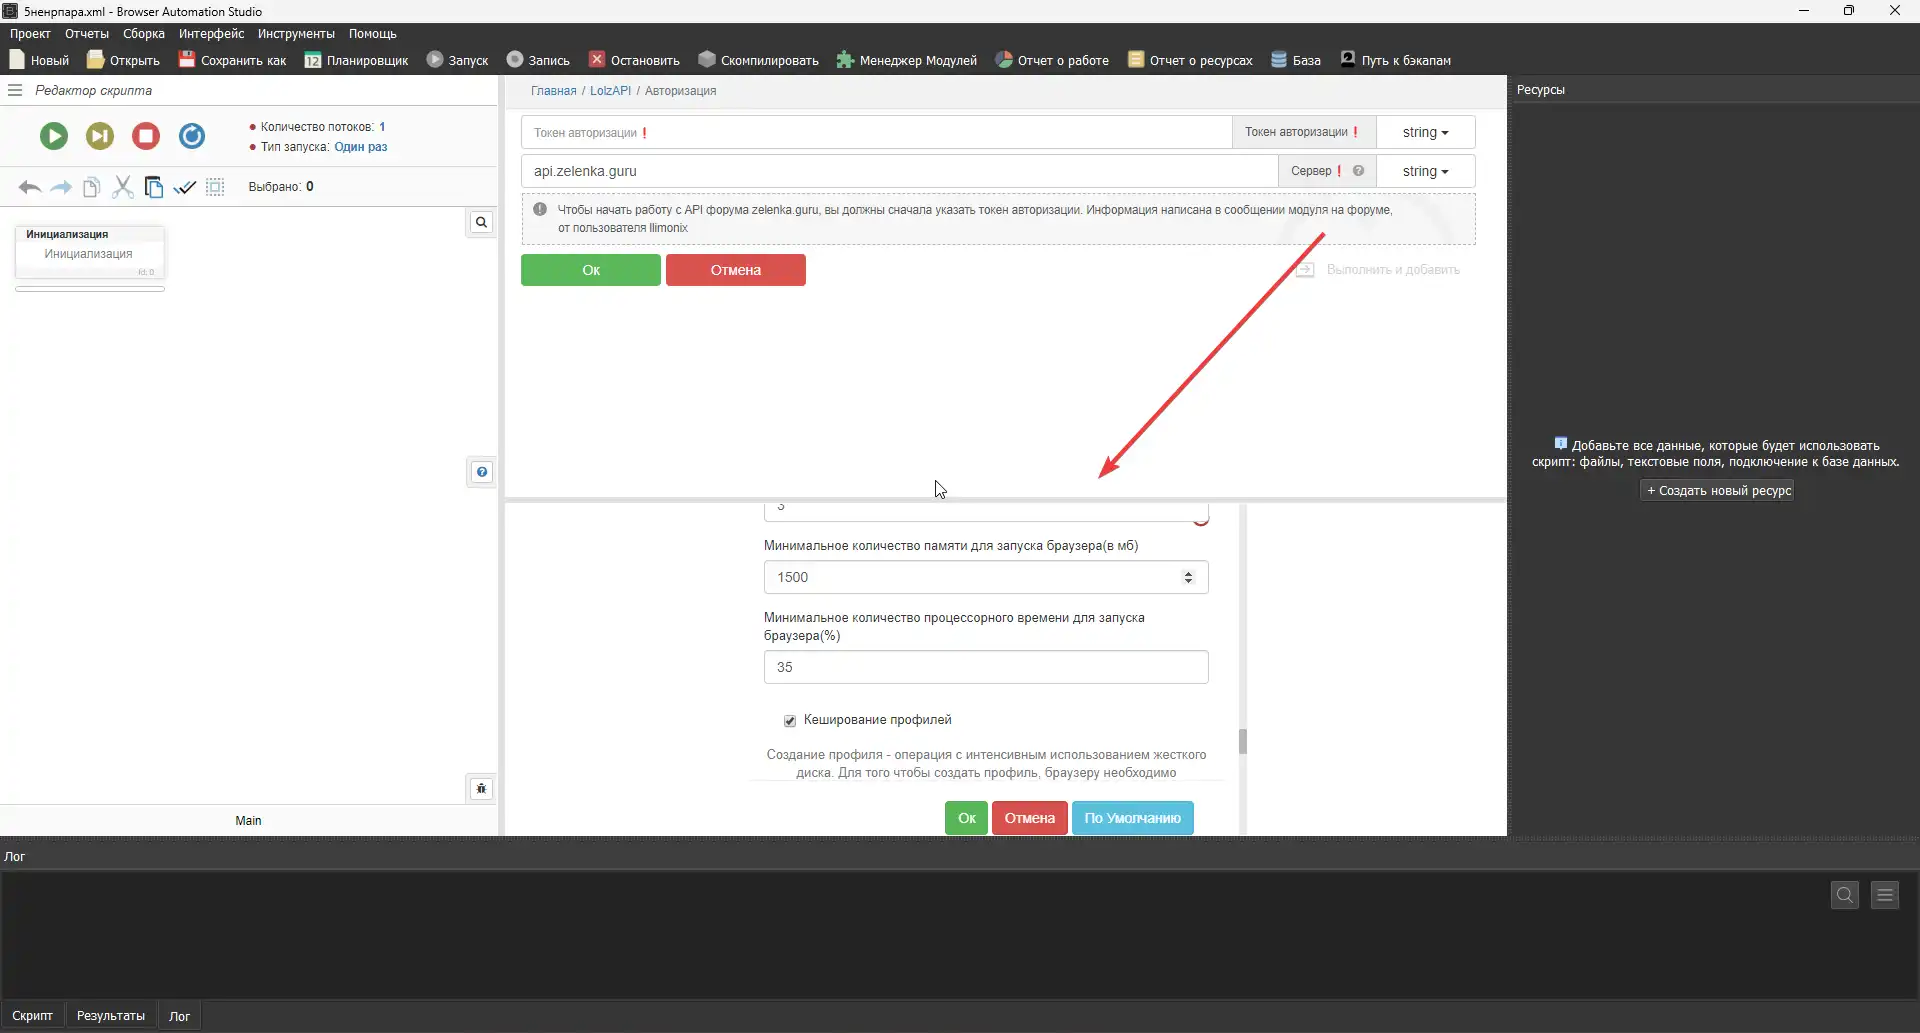Click the red Stop script button

click(146, 136)
